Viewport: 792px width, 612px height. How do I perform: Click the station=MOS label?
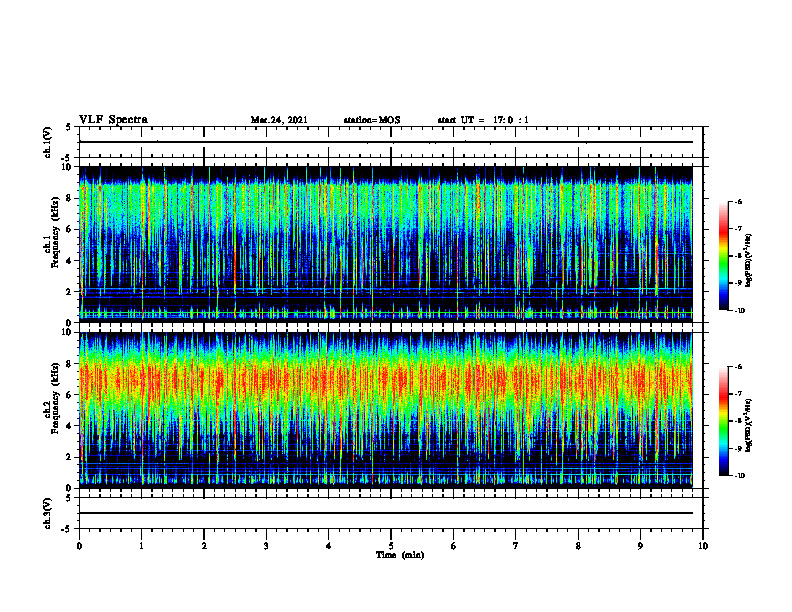[x=372, y=120]
